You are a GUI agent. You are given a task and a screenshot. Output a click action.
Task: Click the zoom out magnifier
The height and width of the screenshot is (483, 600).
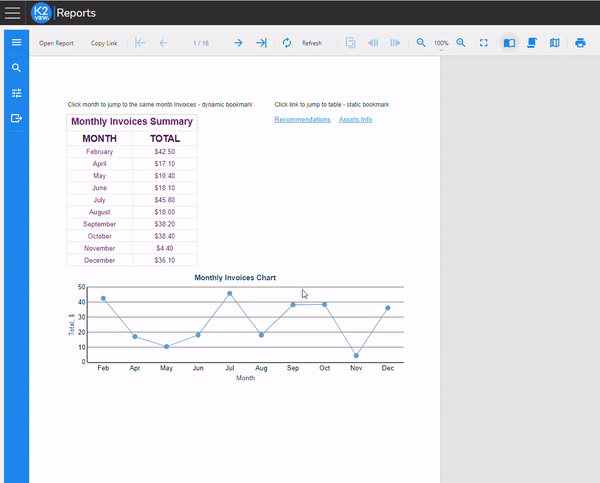tap(421, 43)
